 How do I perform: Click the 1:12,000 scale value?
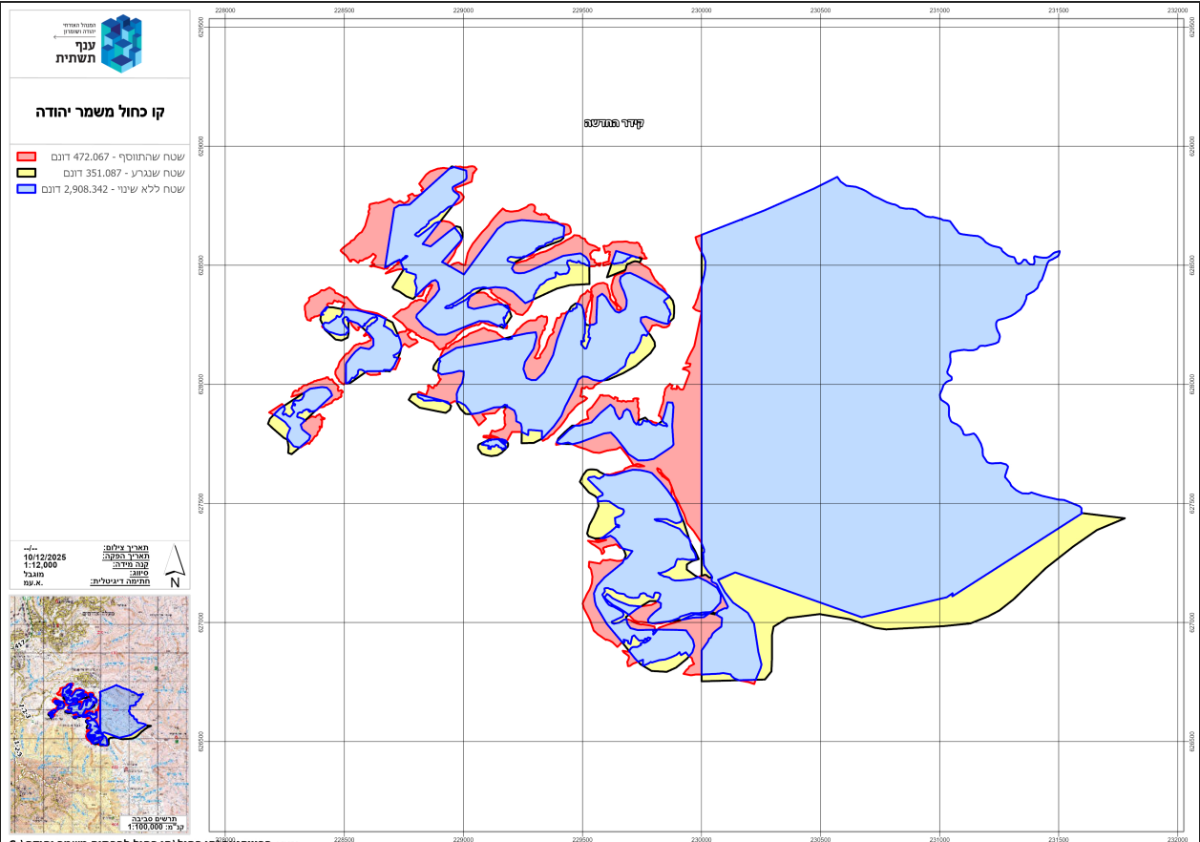coord(41,566)
